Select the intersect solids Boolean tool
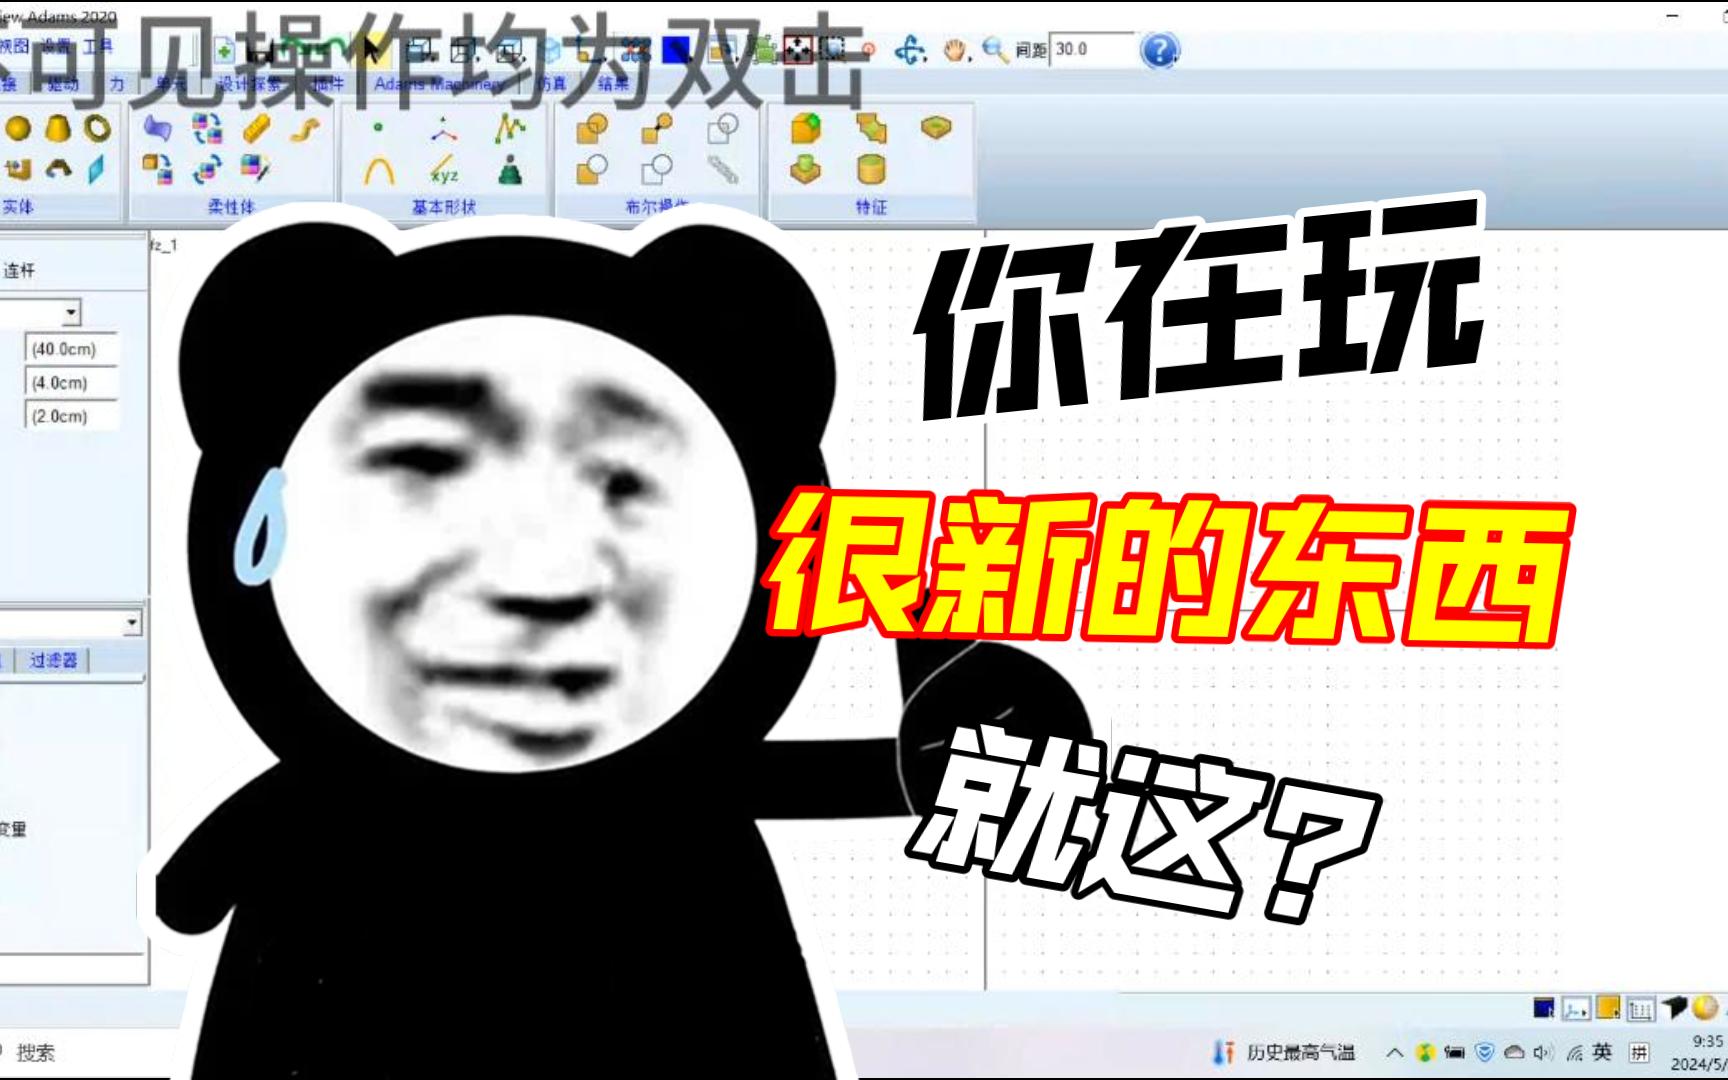Image resolution: width=1728 pixels, height=1080 pixels. (722, 129)
